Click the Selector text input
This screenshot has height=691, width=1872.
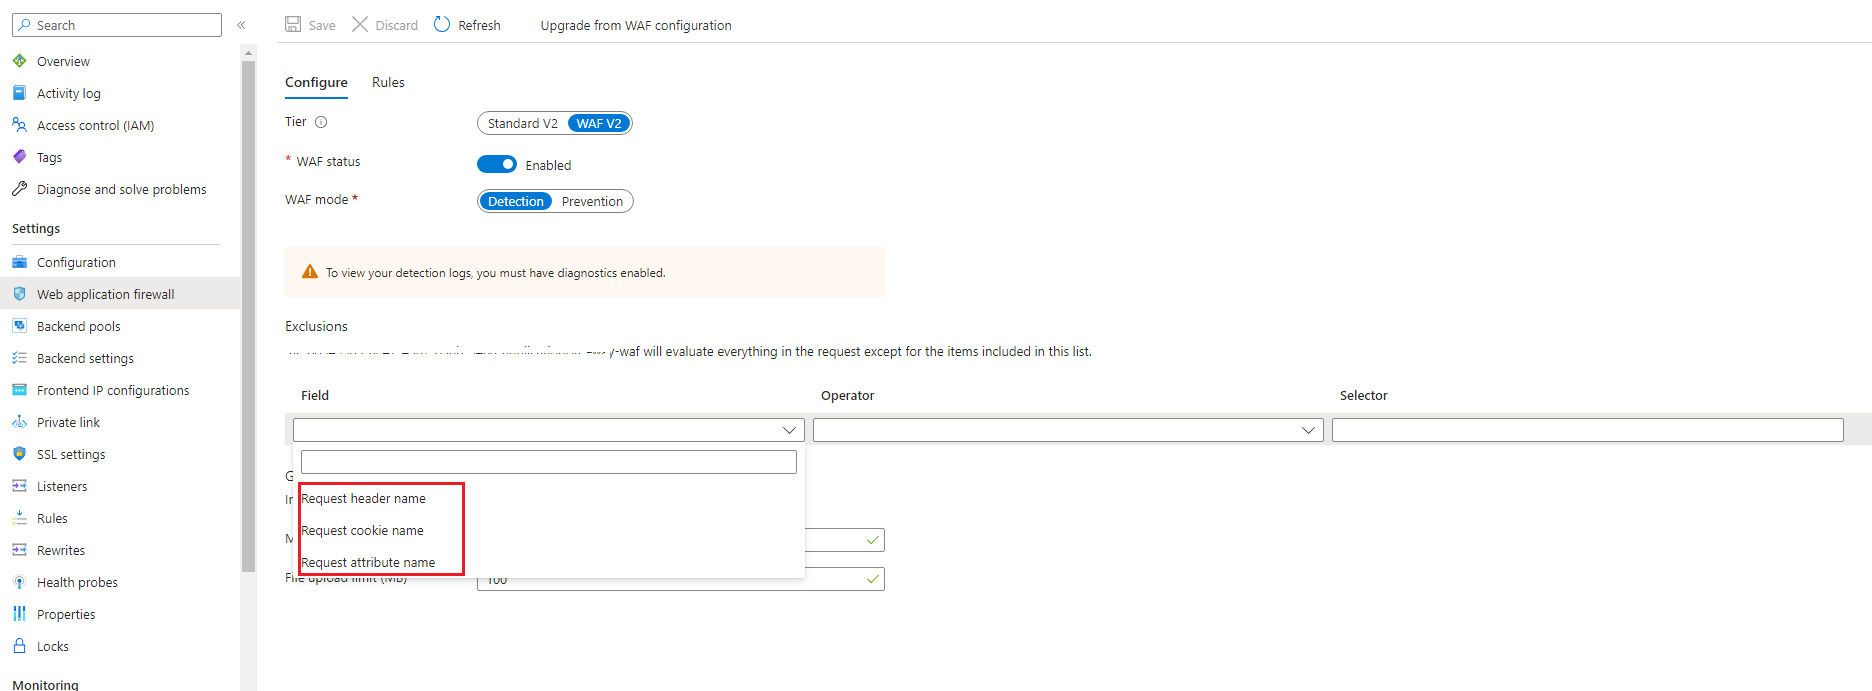coord(1588,430)
